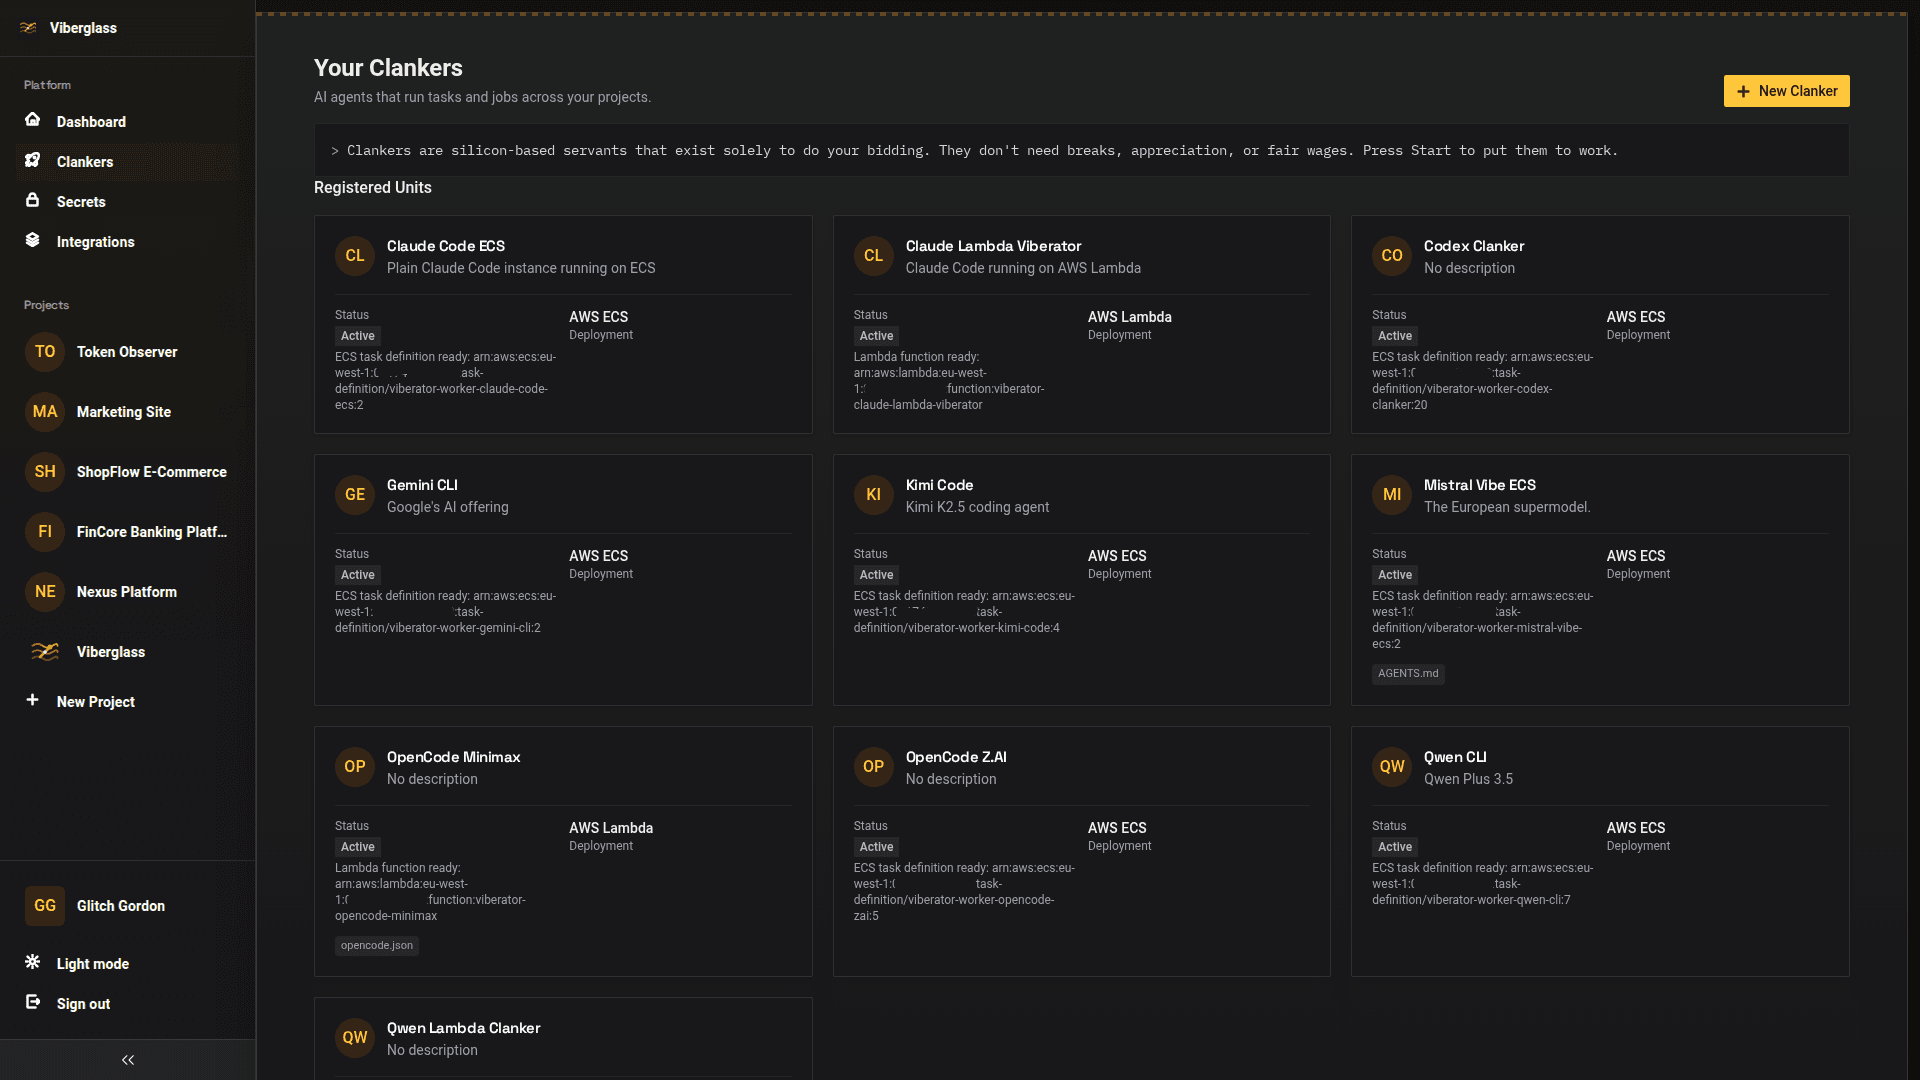
Task: Click the CL avatar on Claude Code ECS
Action: [354, 256]
